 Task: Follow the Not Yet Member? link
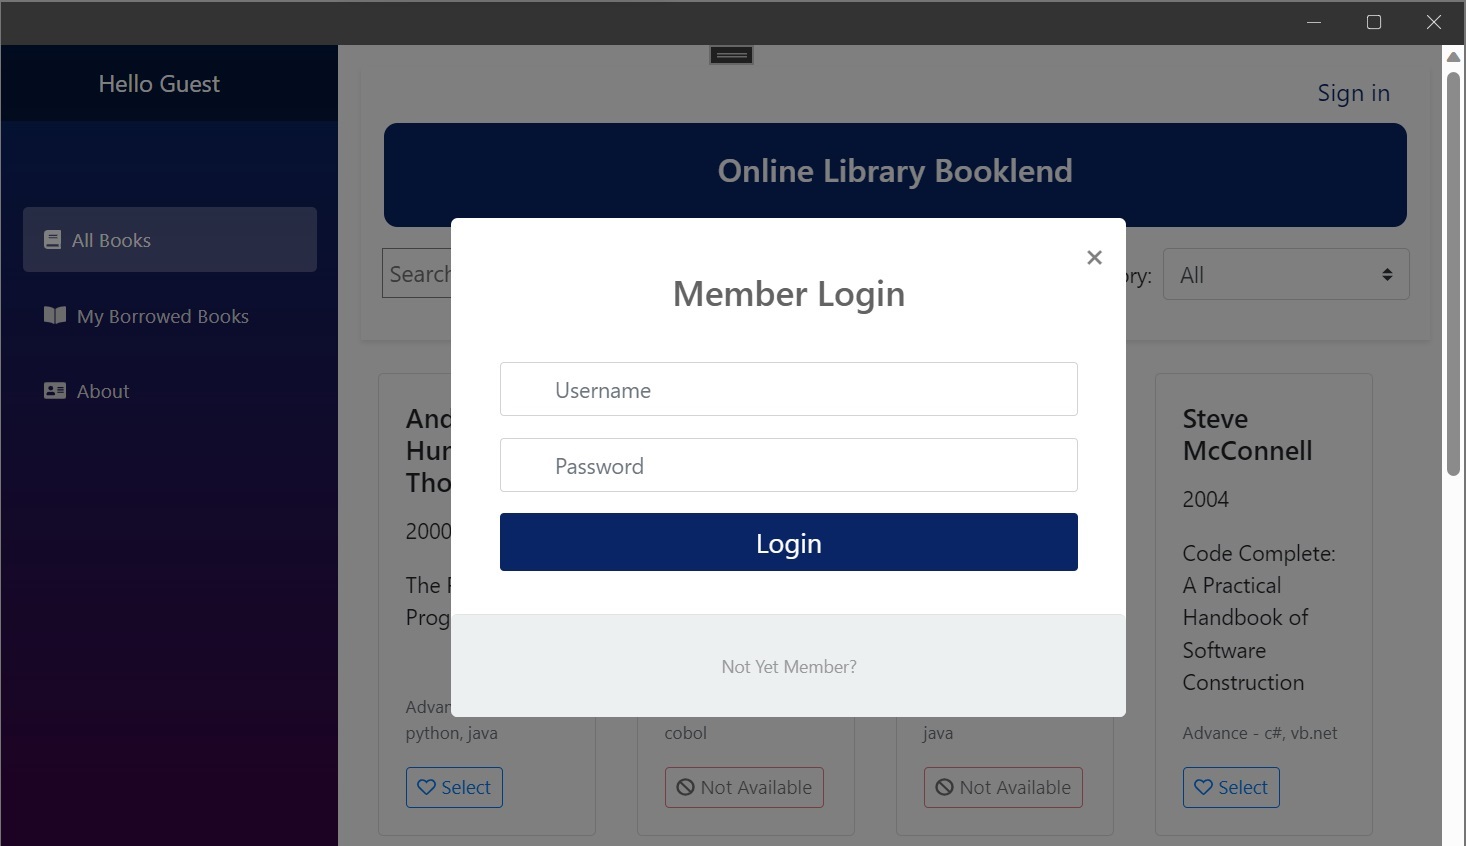click(x=789, y=667)
